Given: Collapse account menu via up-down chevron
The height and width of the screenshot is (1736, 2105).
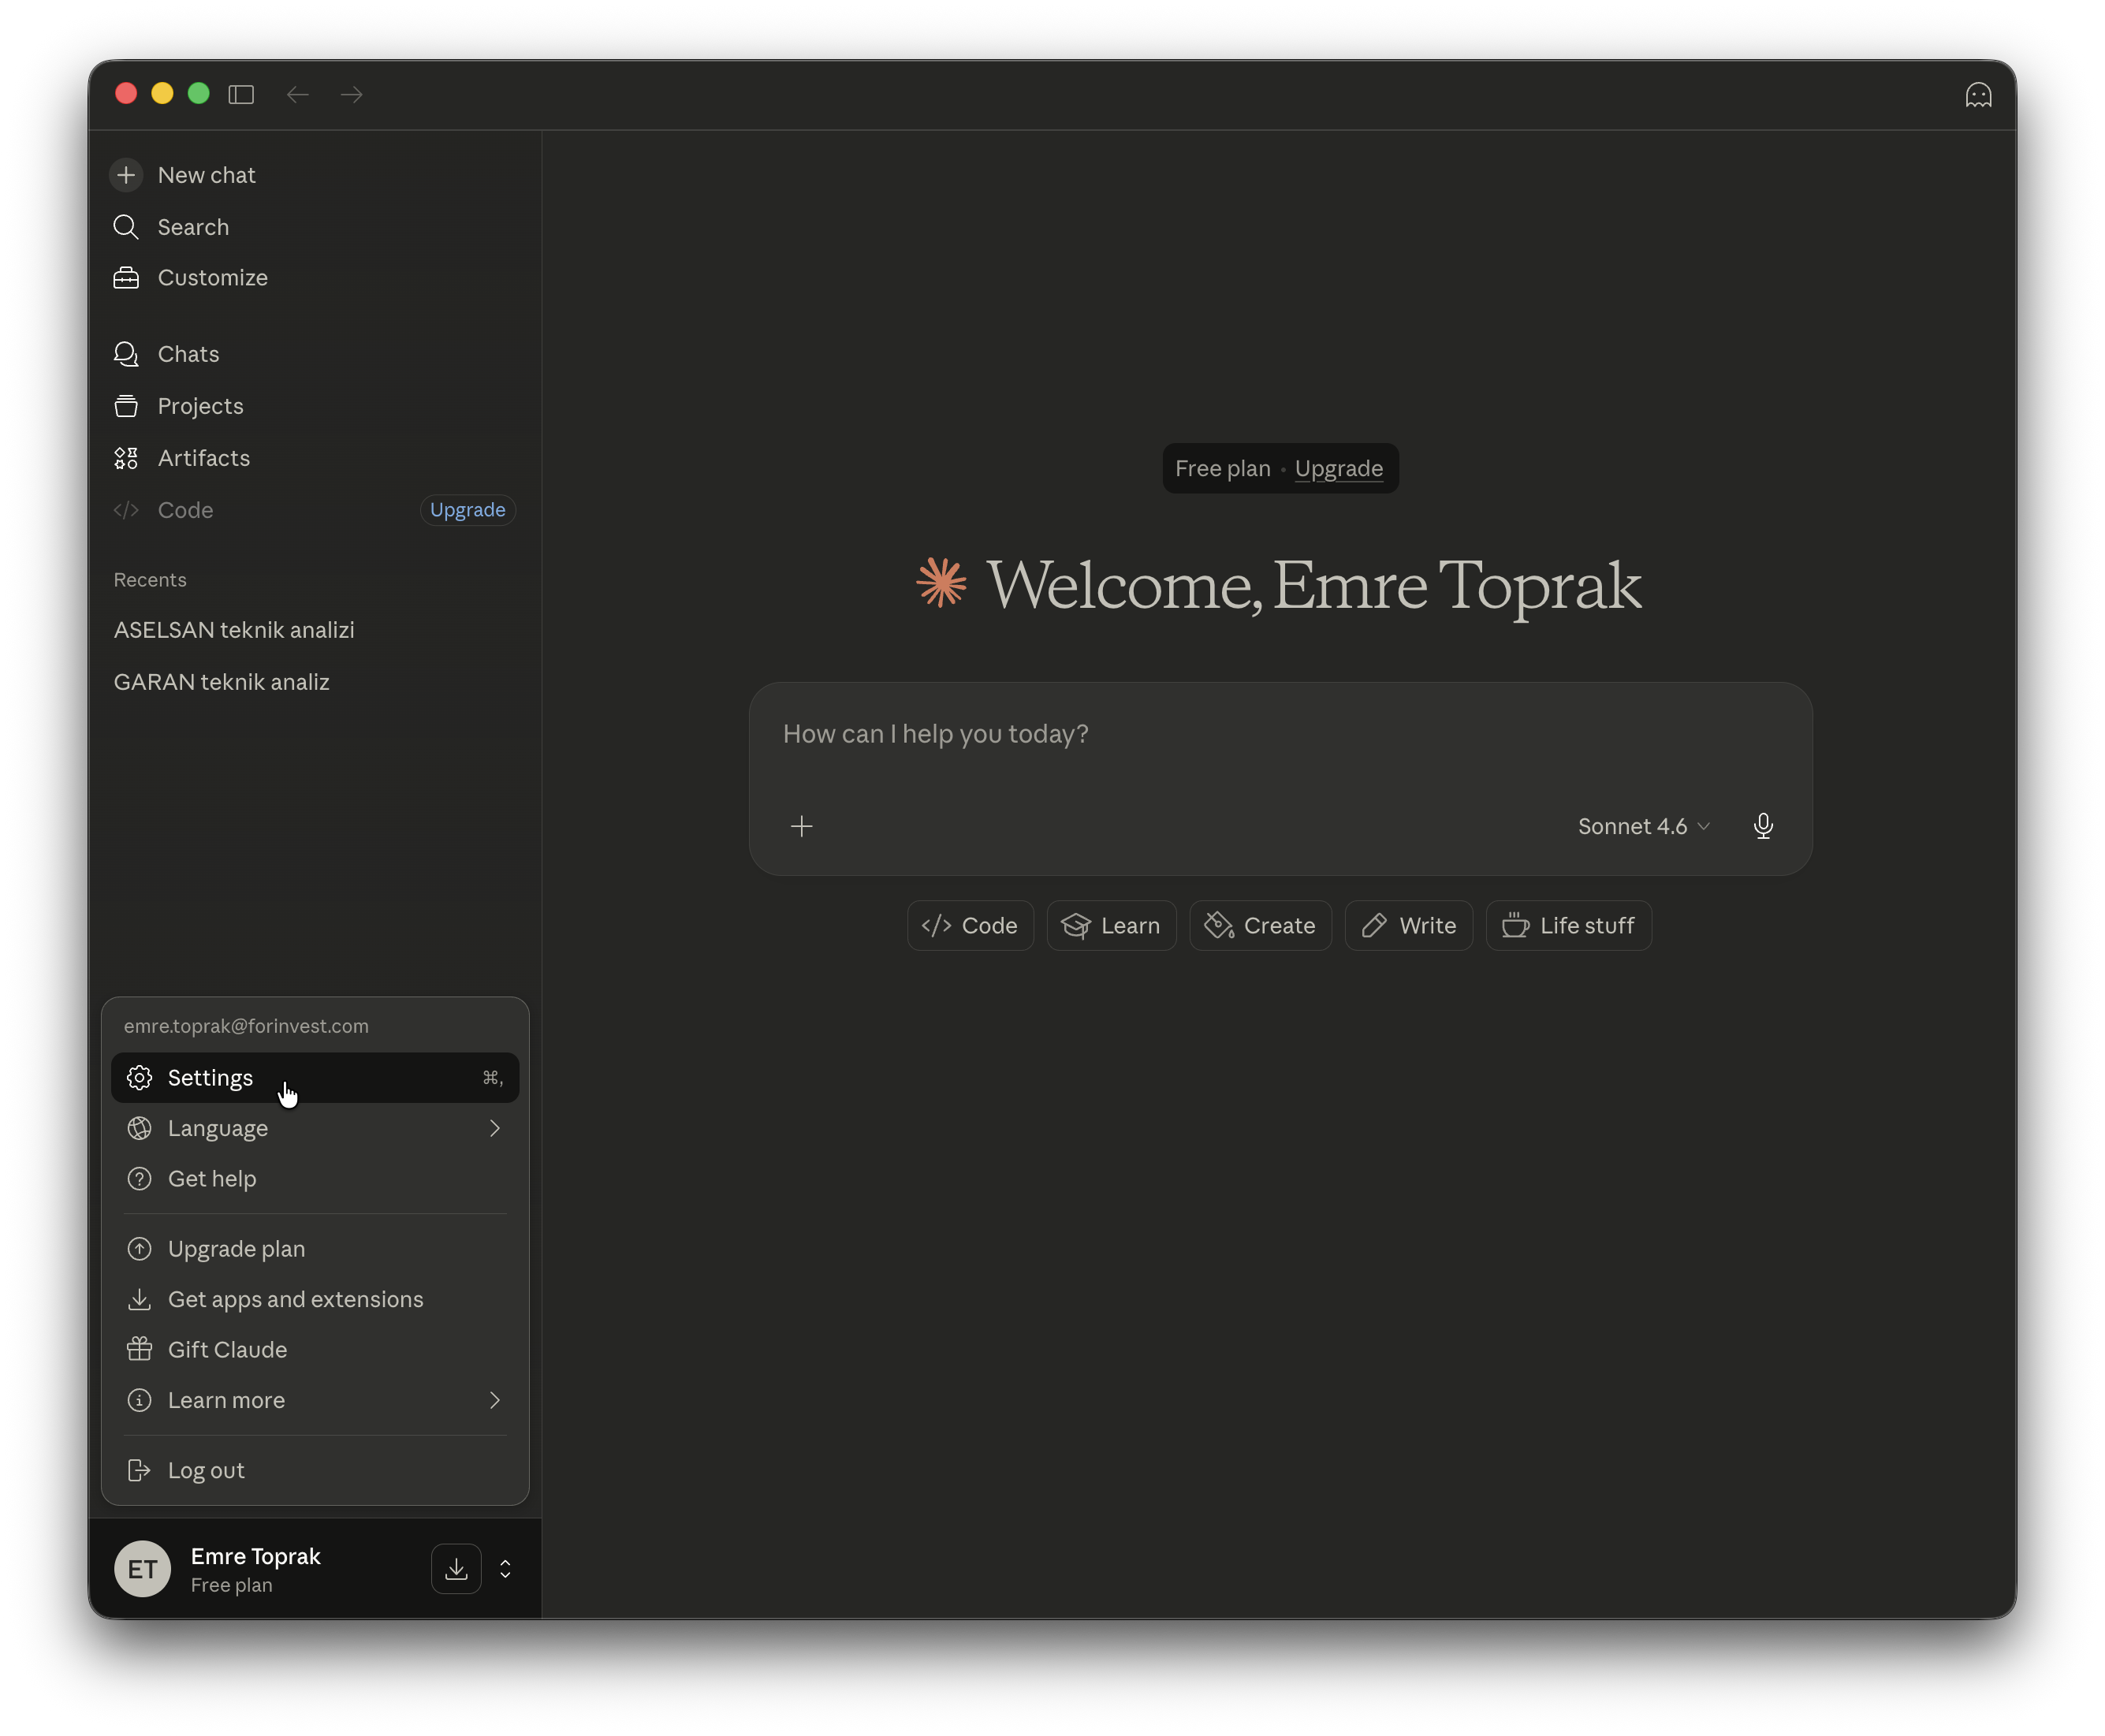Looking at the screenshot, I should coord(505,1569).
